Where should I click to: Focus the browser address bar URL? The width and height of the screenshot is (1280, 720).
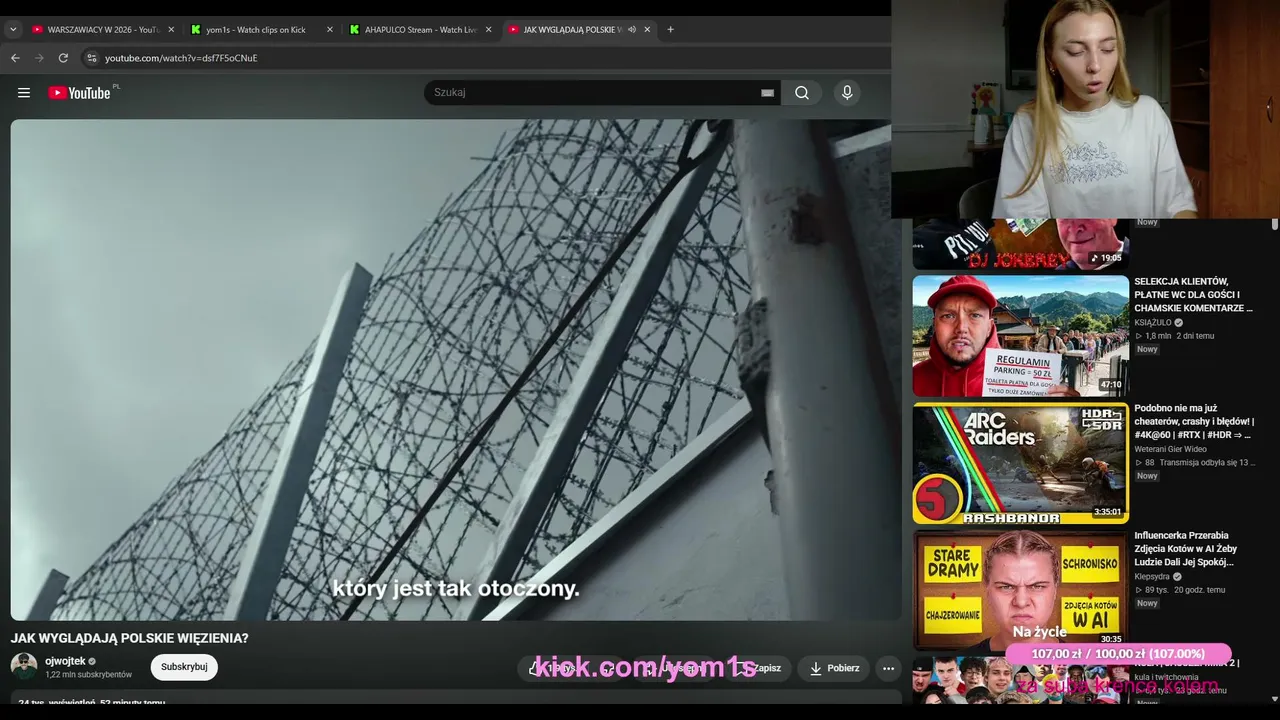coord(181,58)
